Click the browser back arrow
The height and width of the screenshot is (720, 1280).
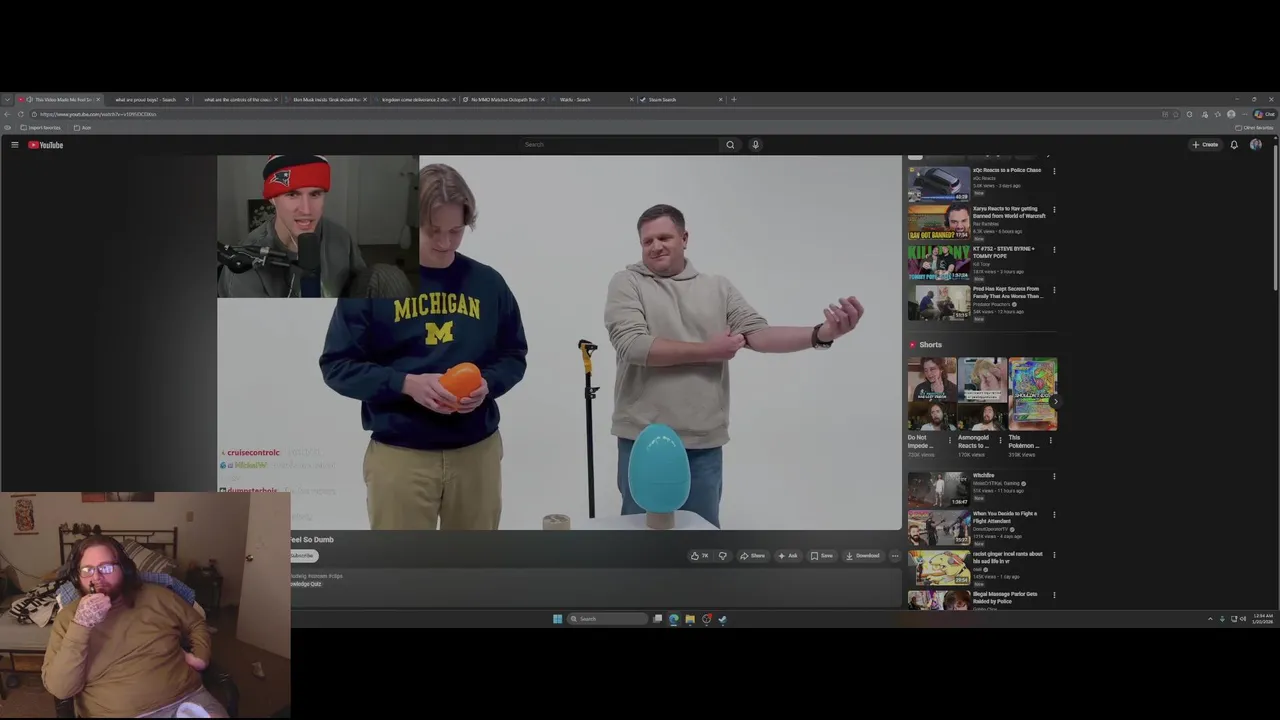[8, 114]
